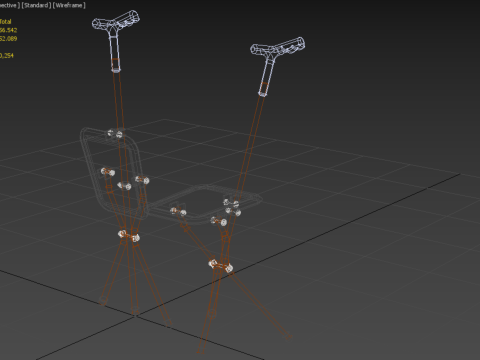
Task: Click the "0,254" statistics value
Action: [x=7, y=56]
